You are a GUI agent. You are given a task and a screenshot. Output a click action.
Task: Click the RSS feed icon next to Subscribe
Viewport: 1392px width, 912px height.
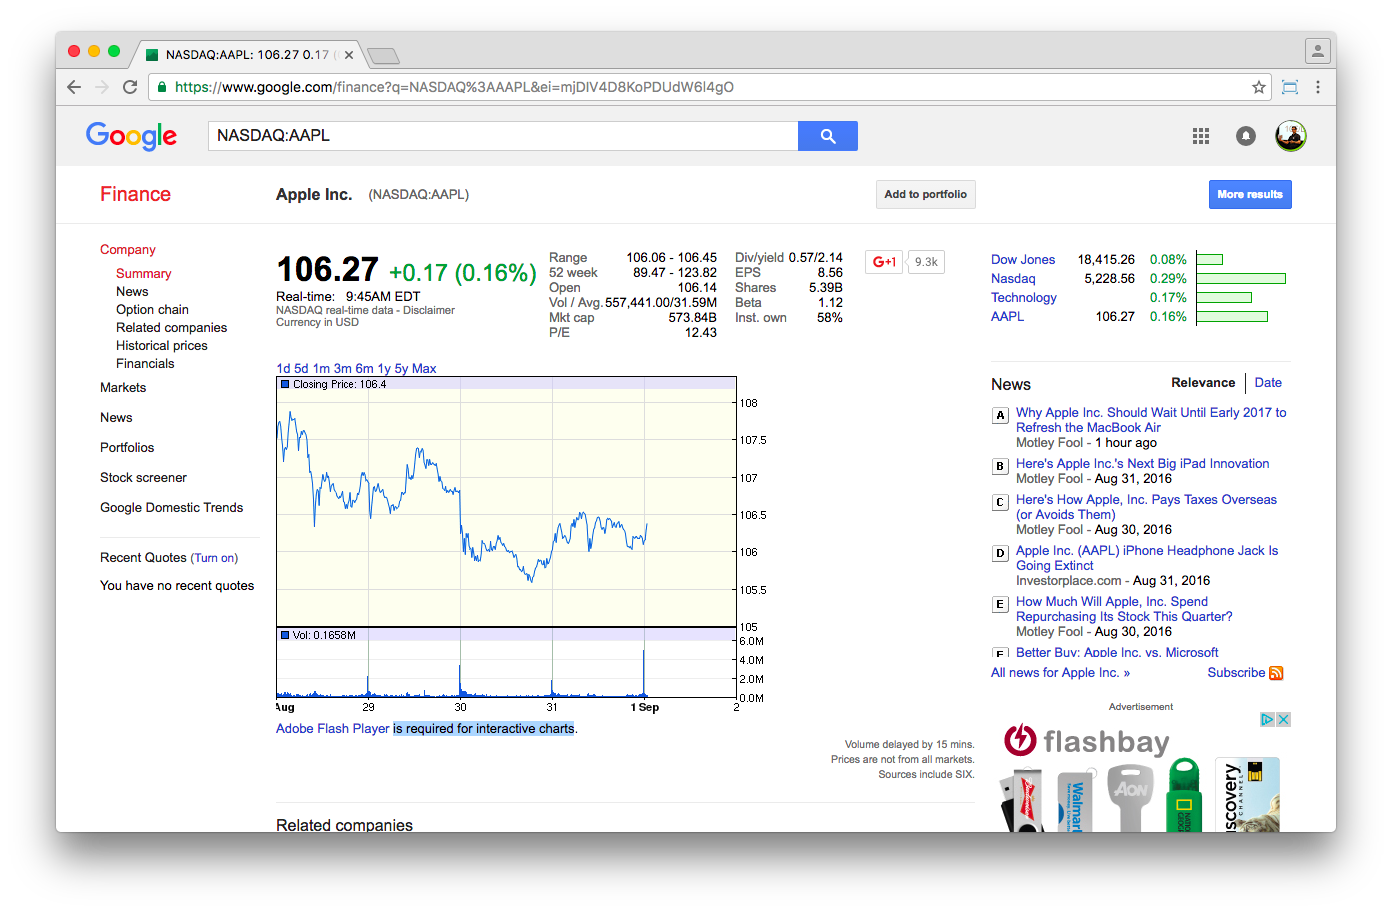coord(1276,673)
